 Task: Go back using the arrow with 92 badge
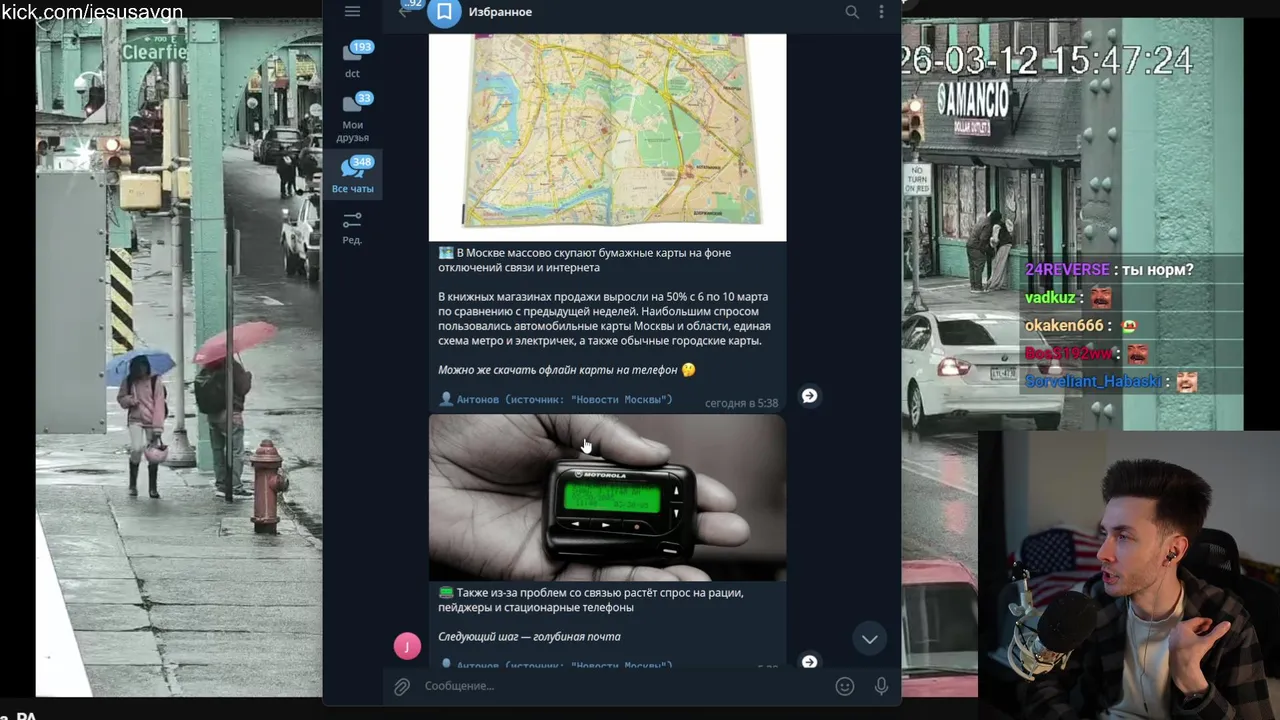point(404,12)
